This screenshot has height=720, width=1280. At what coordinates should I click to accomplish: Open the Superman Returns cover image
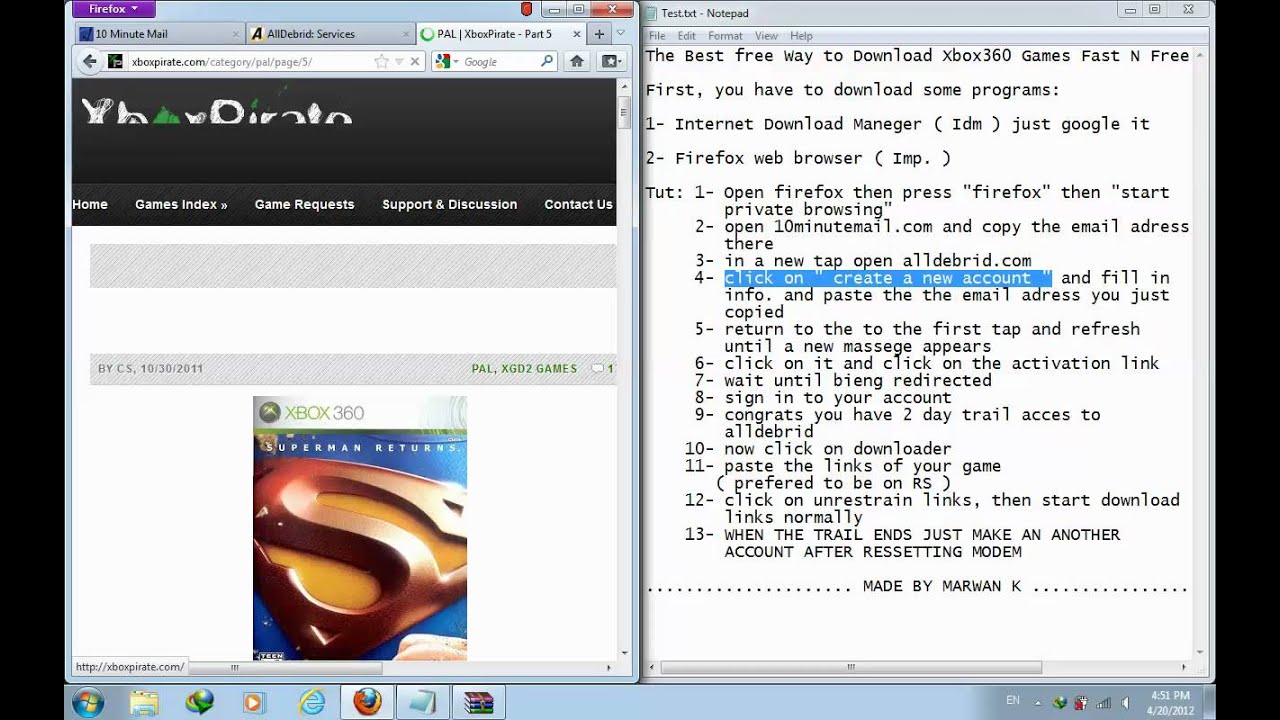[x=360, y=528]
